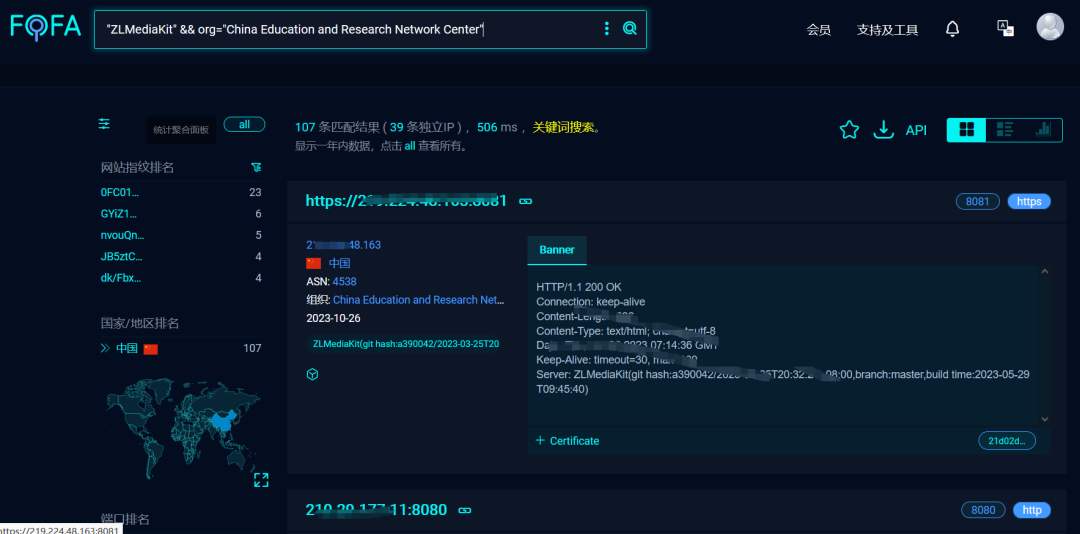Click the all link in the results note
Image resolution: width=1080 pixels, height=534 pixels.
[410, 146]
